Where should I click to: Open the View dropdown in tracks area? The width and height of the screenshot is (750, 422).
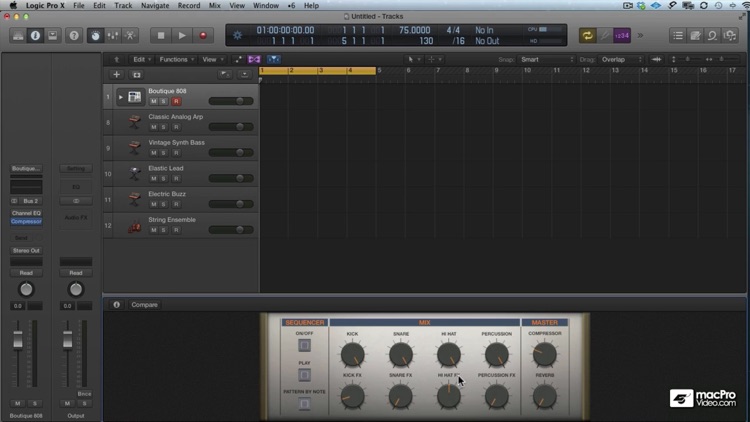pyautogui.click(x=213, y=59)
